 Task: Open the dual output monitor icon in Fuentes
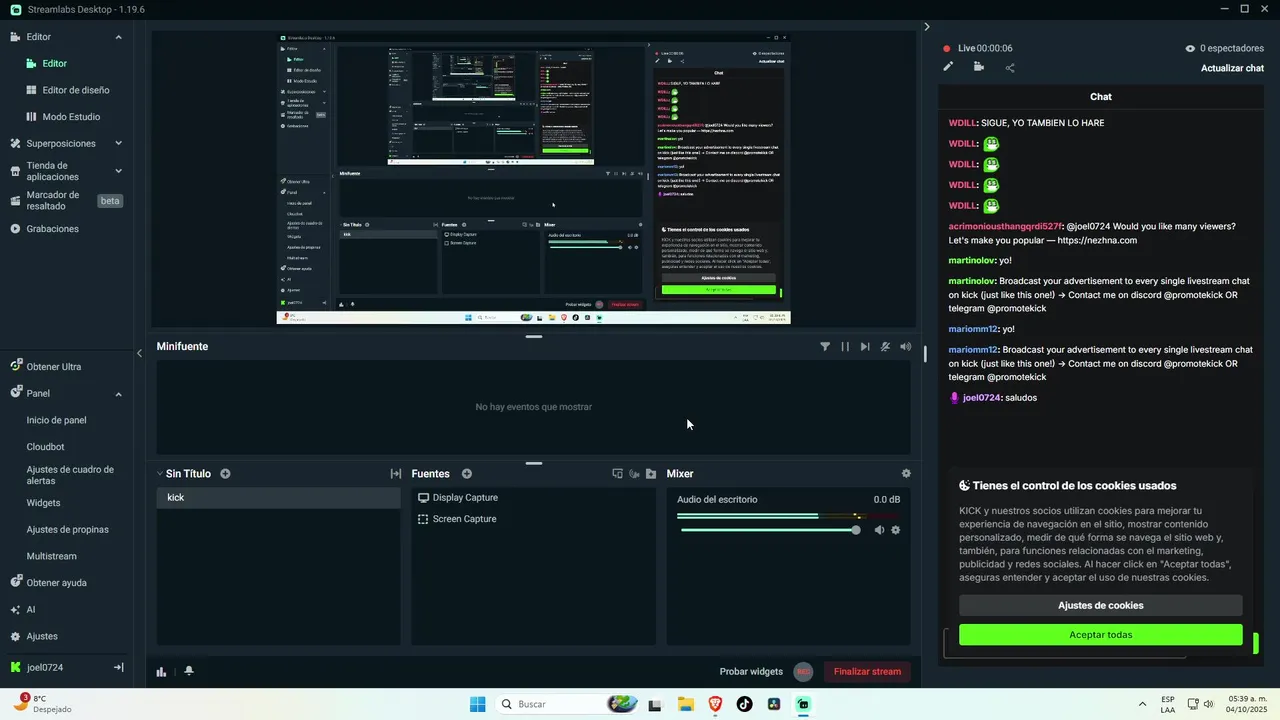tap(617, 474)
